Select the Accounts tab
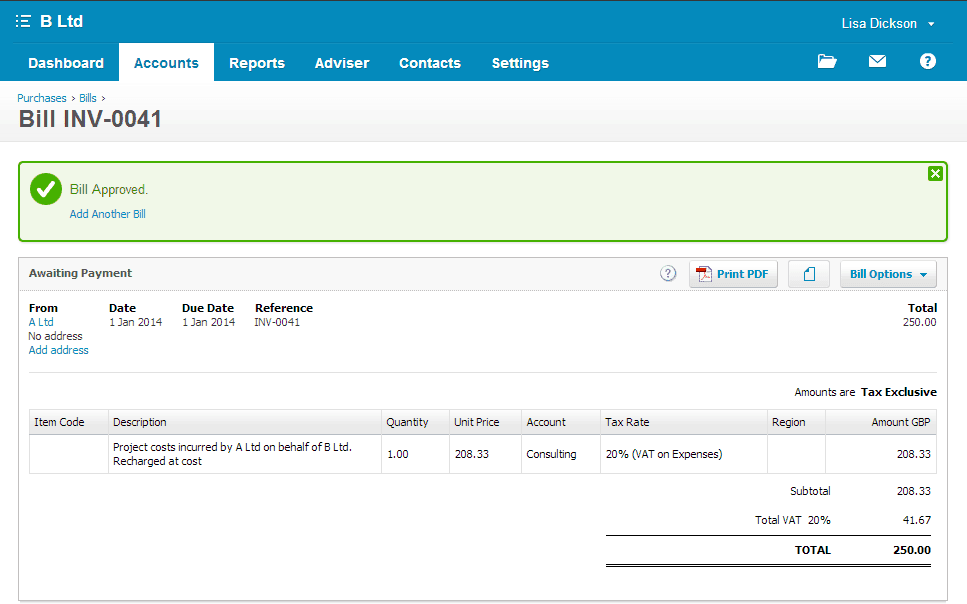The height and width of the screenshot is (604, 967). [x=167, y=63]
